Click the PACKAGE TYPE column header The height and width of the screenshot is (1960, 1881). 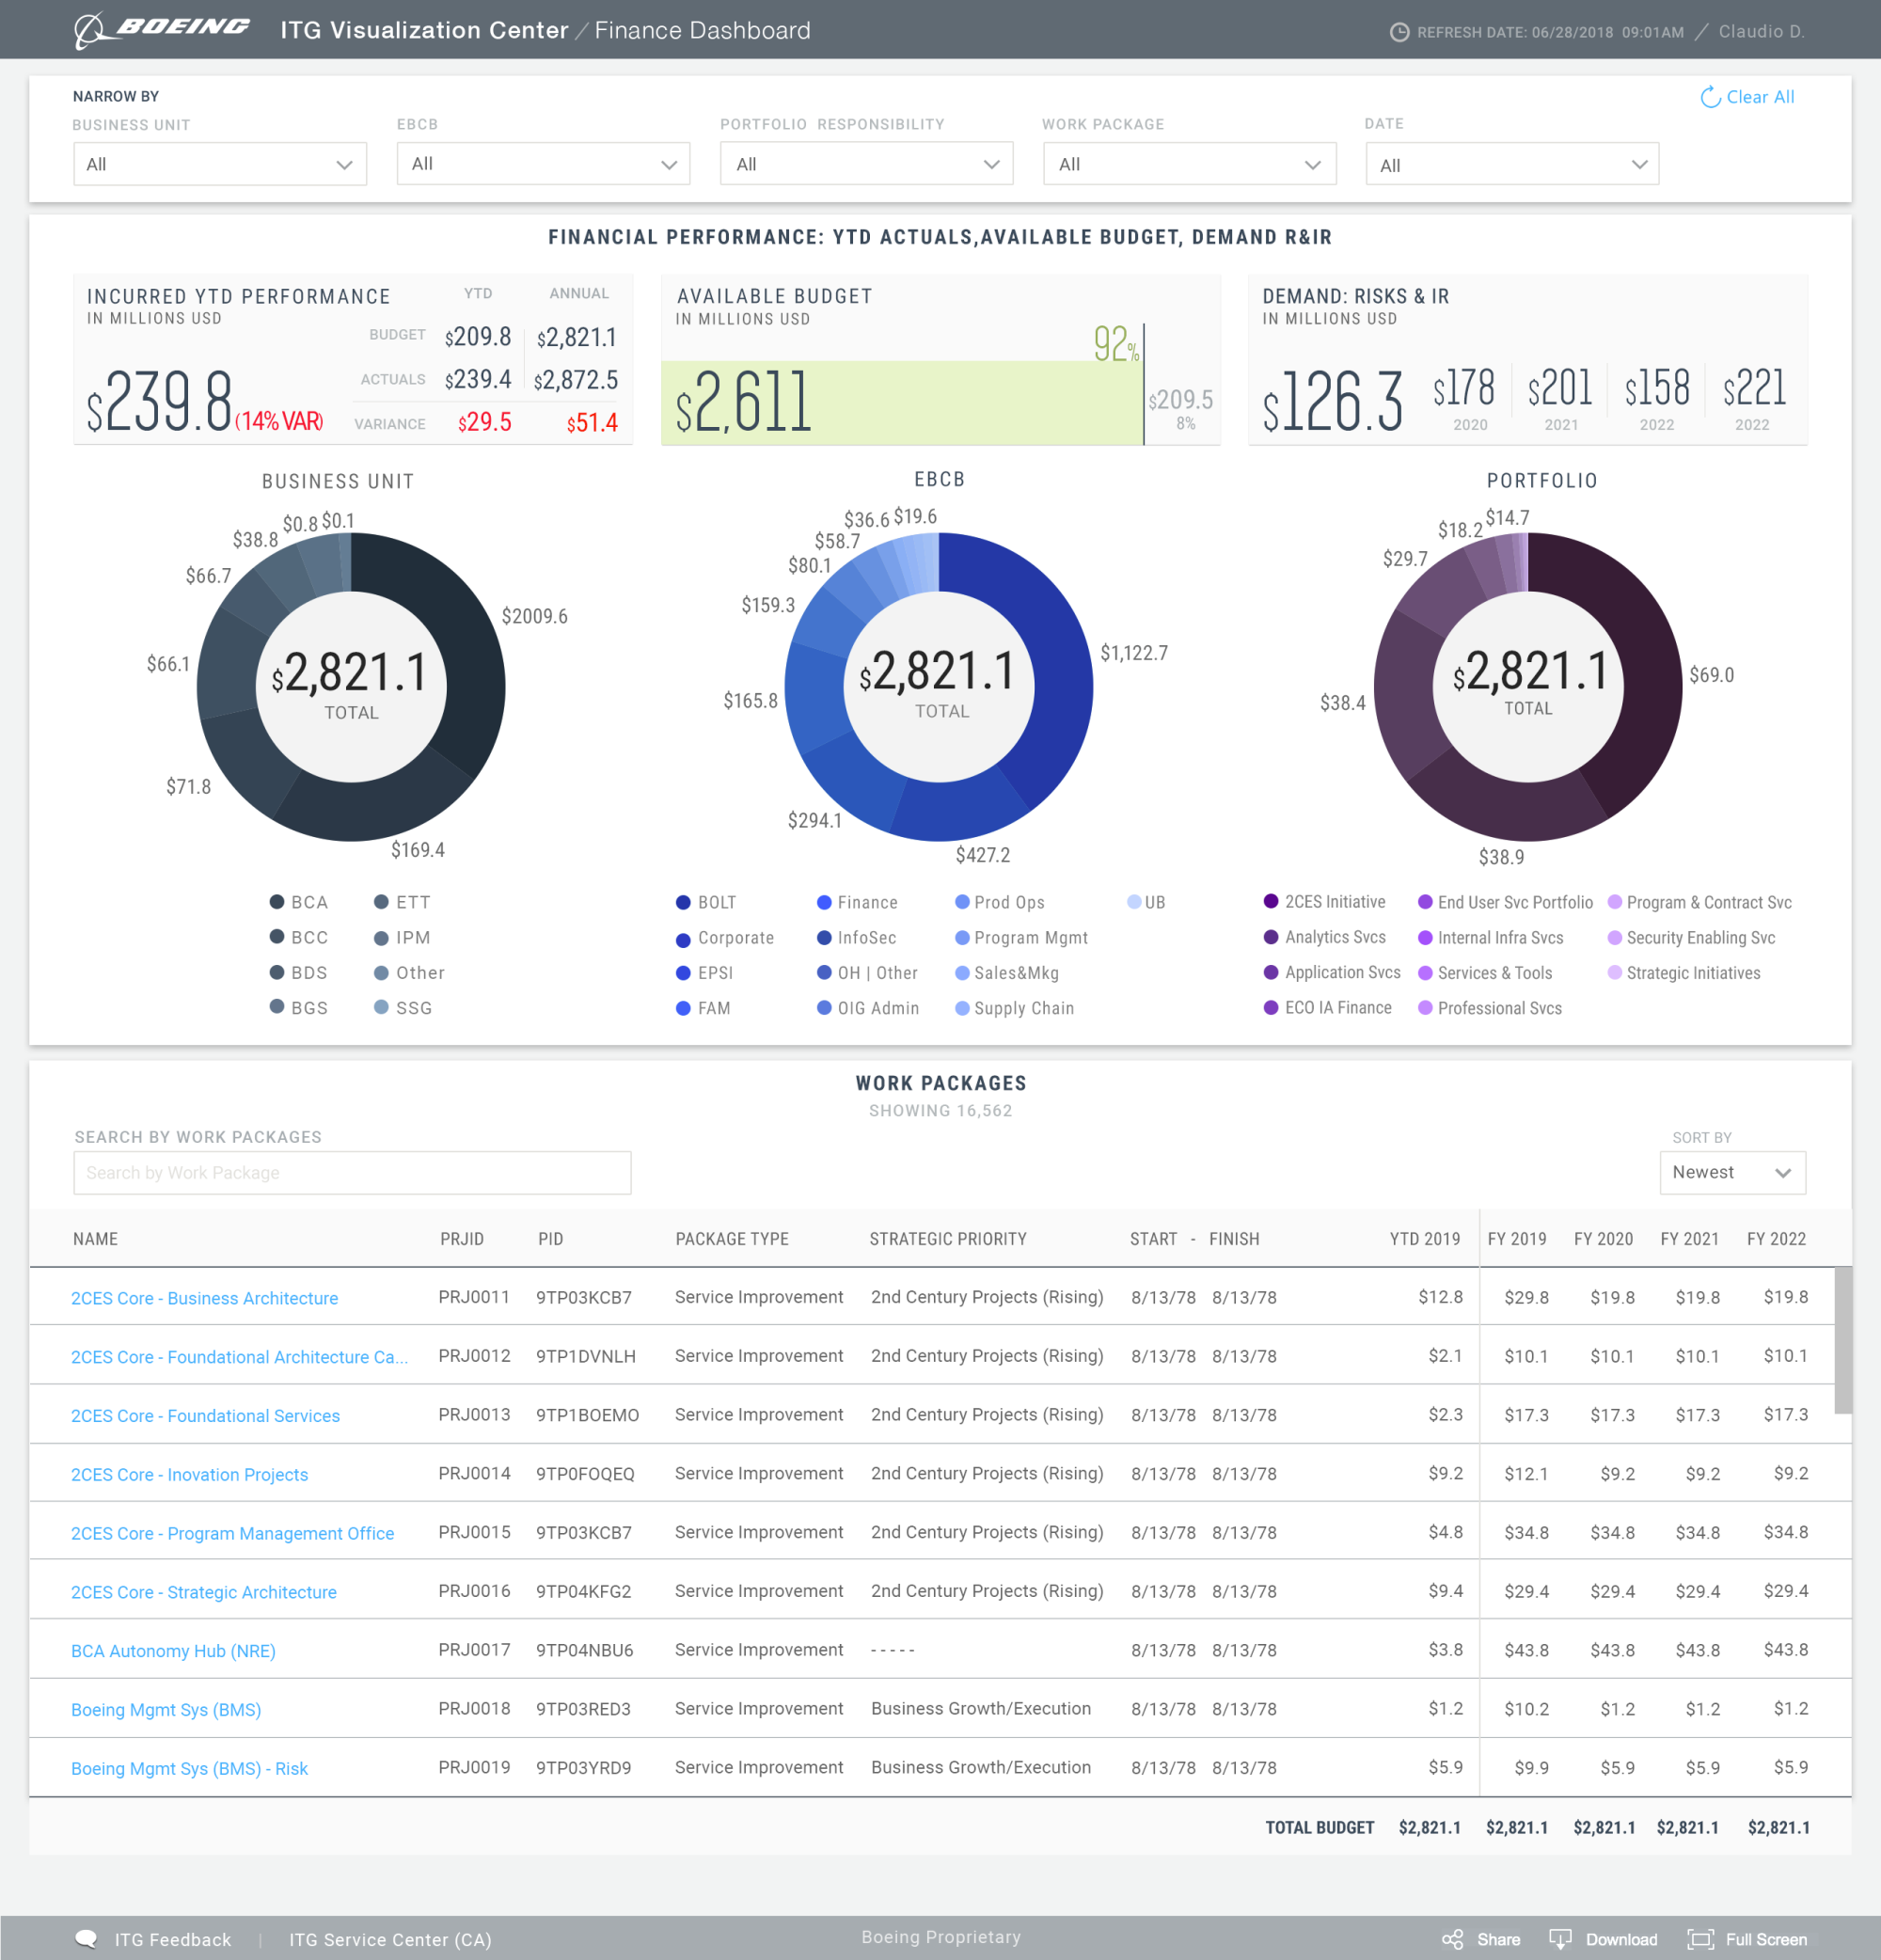coord(732,1239)
